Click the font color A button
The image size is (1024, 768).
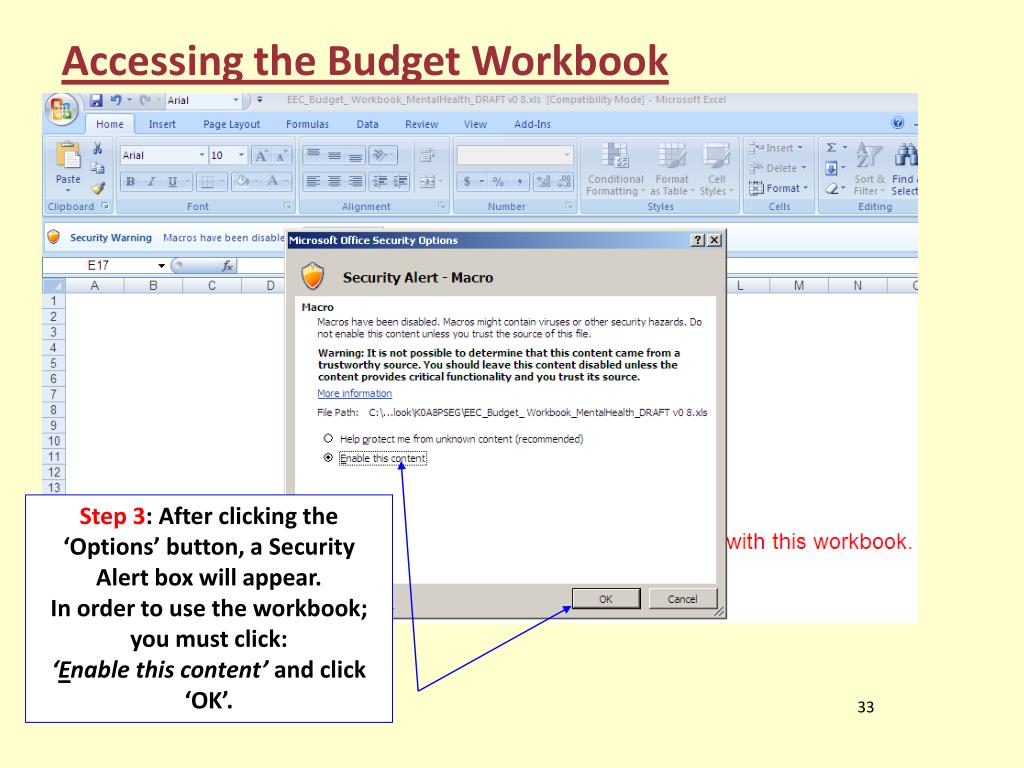click(x=272, y=181)
